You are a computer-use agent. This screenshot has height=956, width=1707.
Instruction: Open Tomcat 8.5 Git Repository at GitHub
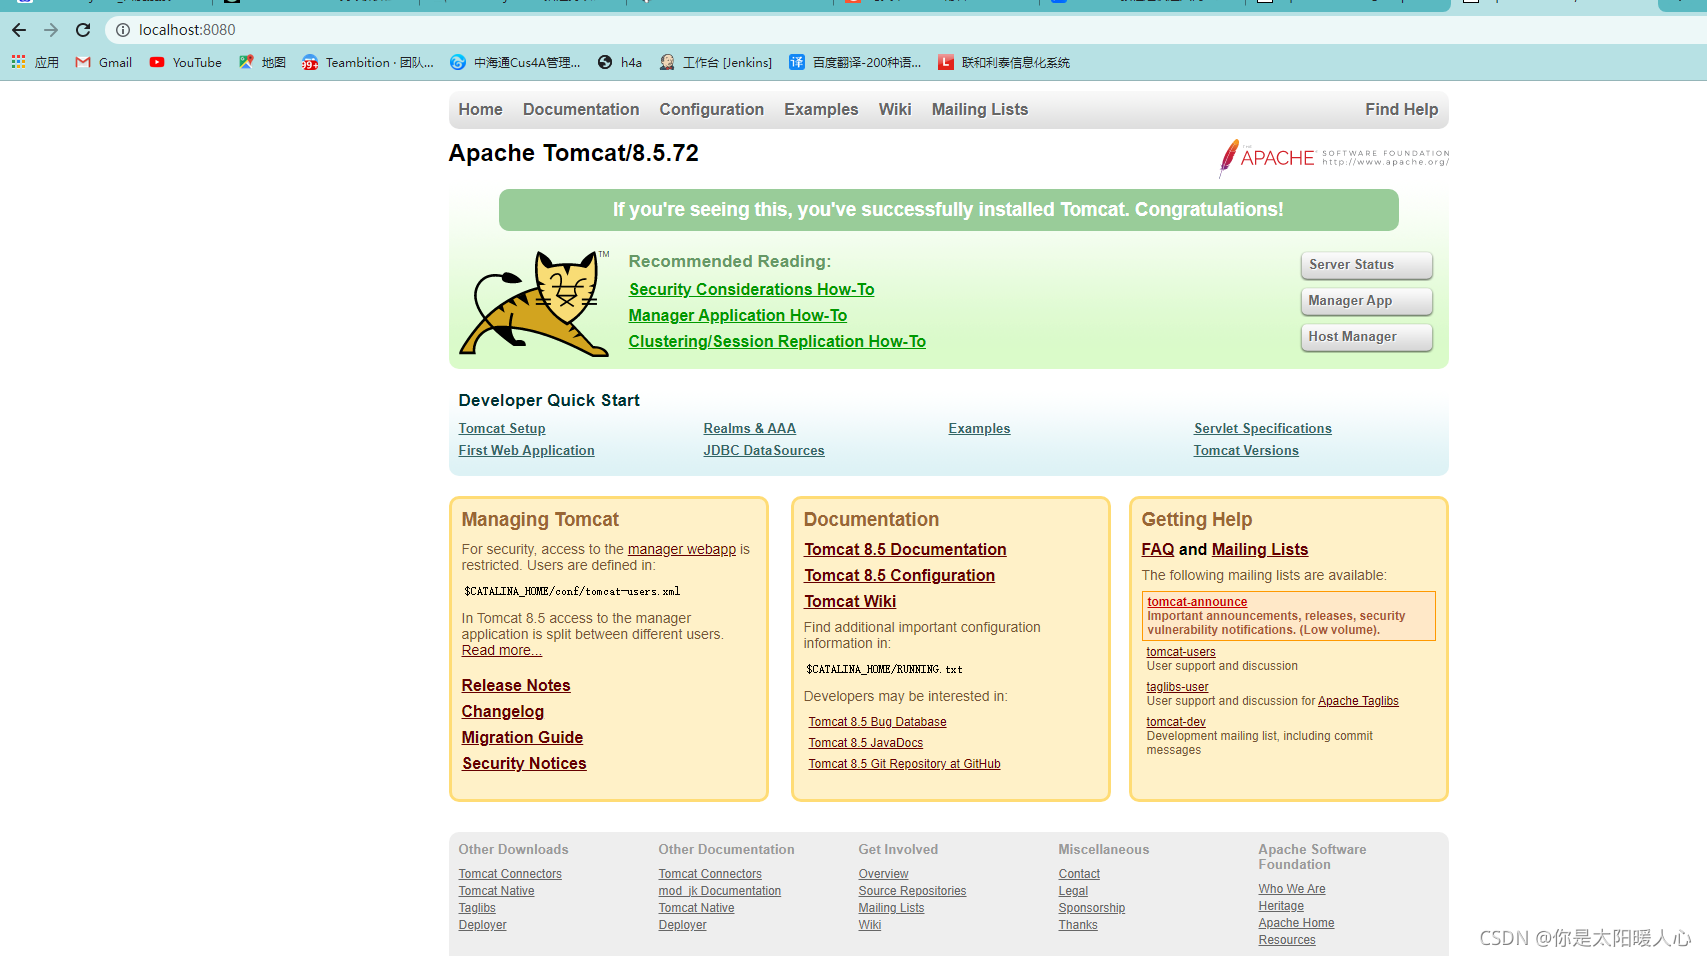coord(904,764)
